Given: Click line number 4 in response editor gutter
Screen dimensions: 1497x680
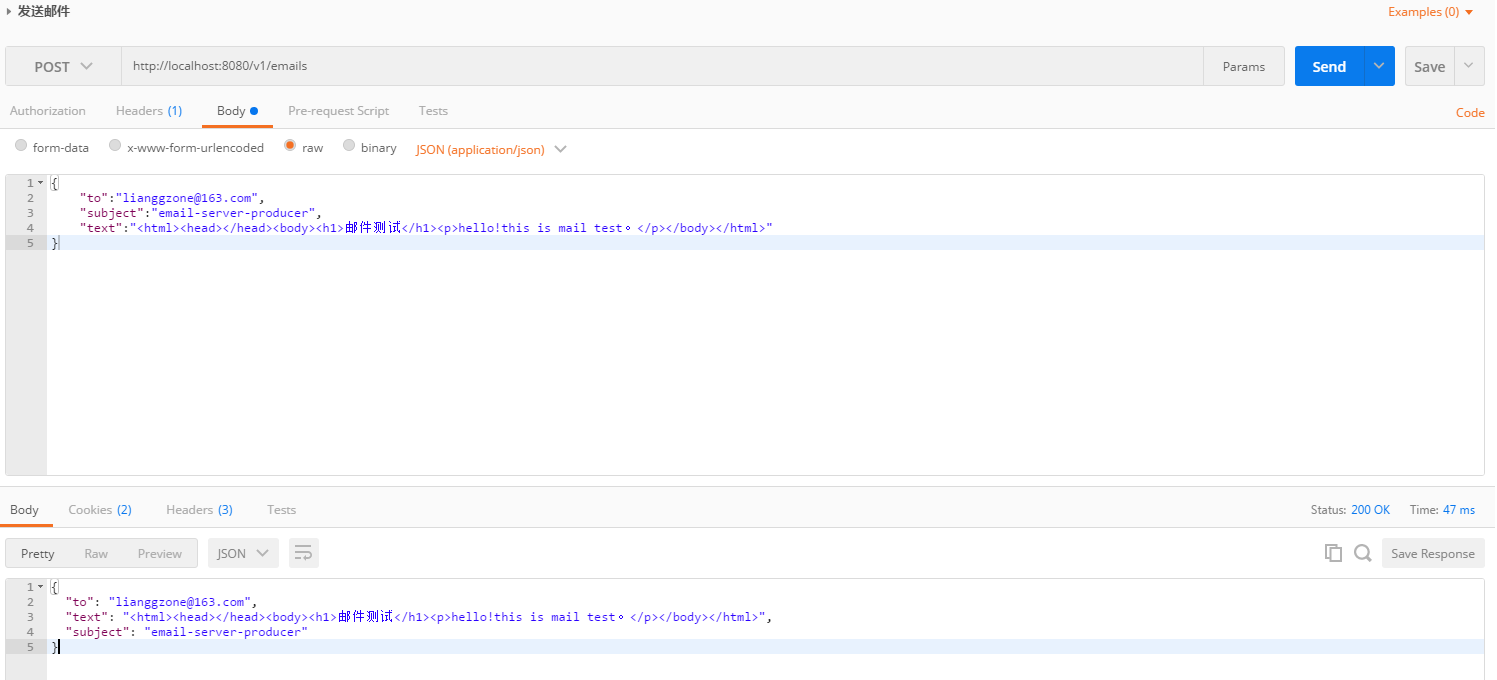Looking at the screenshot, I should click(30, 632).
